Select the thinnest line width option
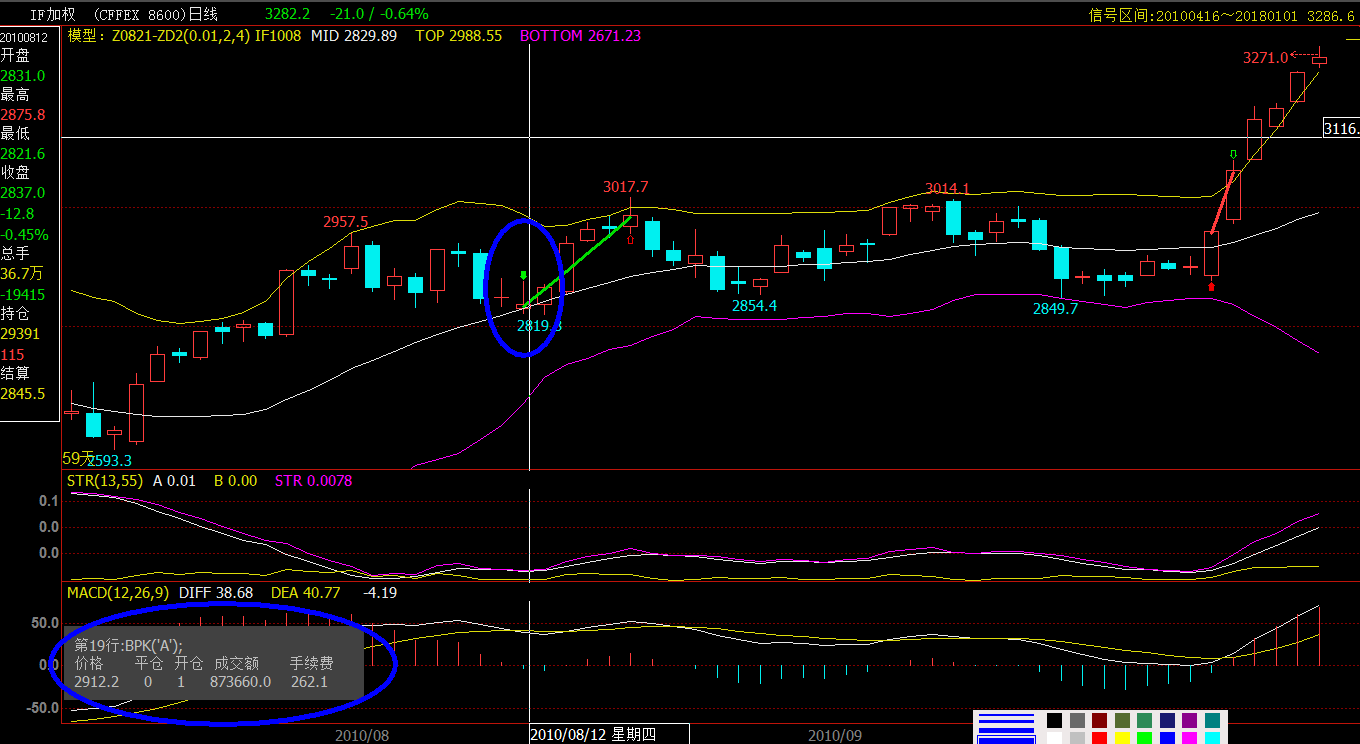 pos(1006,715)
